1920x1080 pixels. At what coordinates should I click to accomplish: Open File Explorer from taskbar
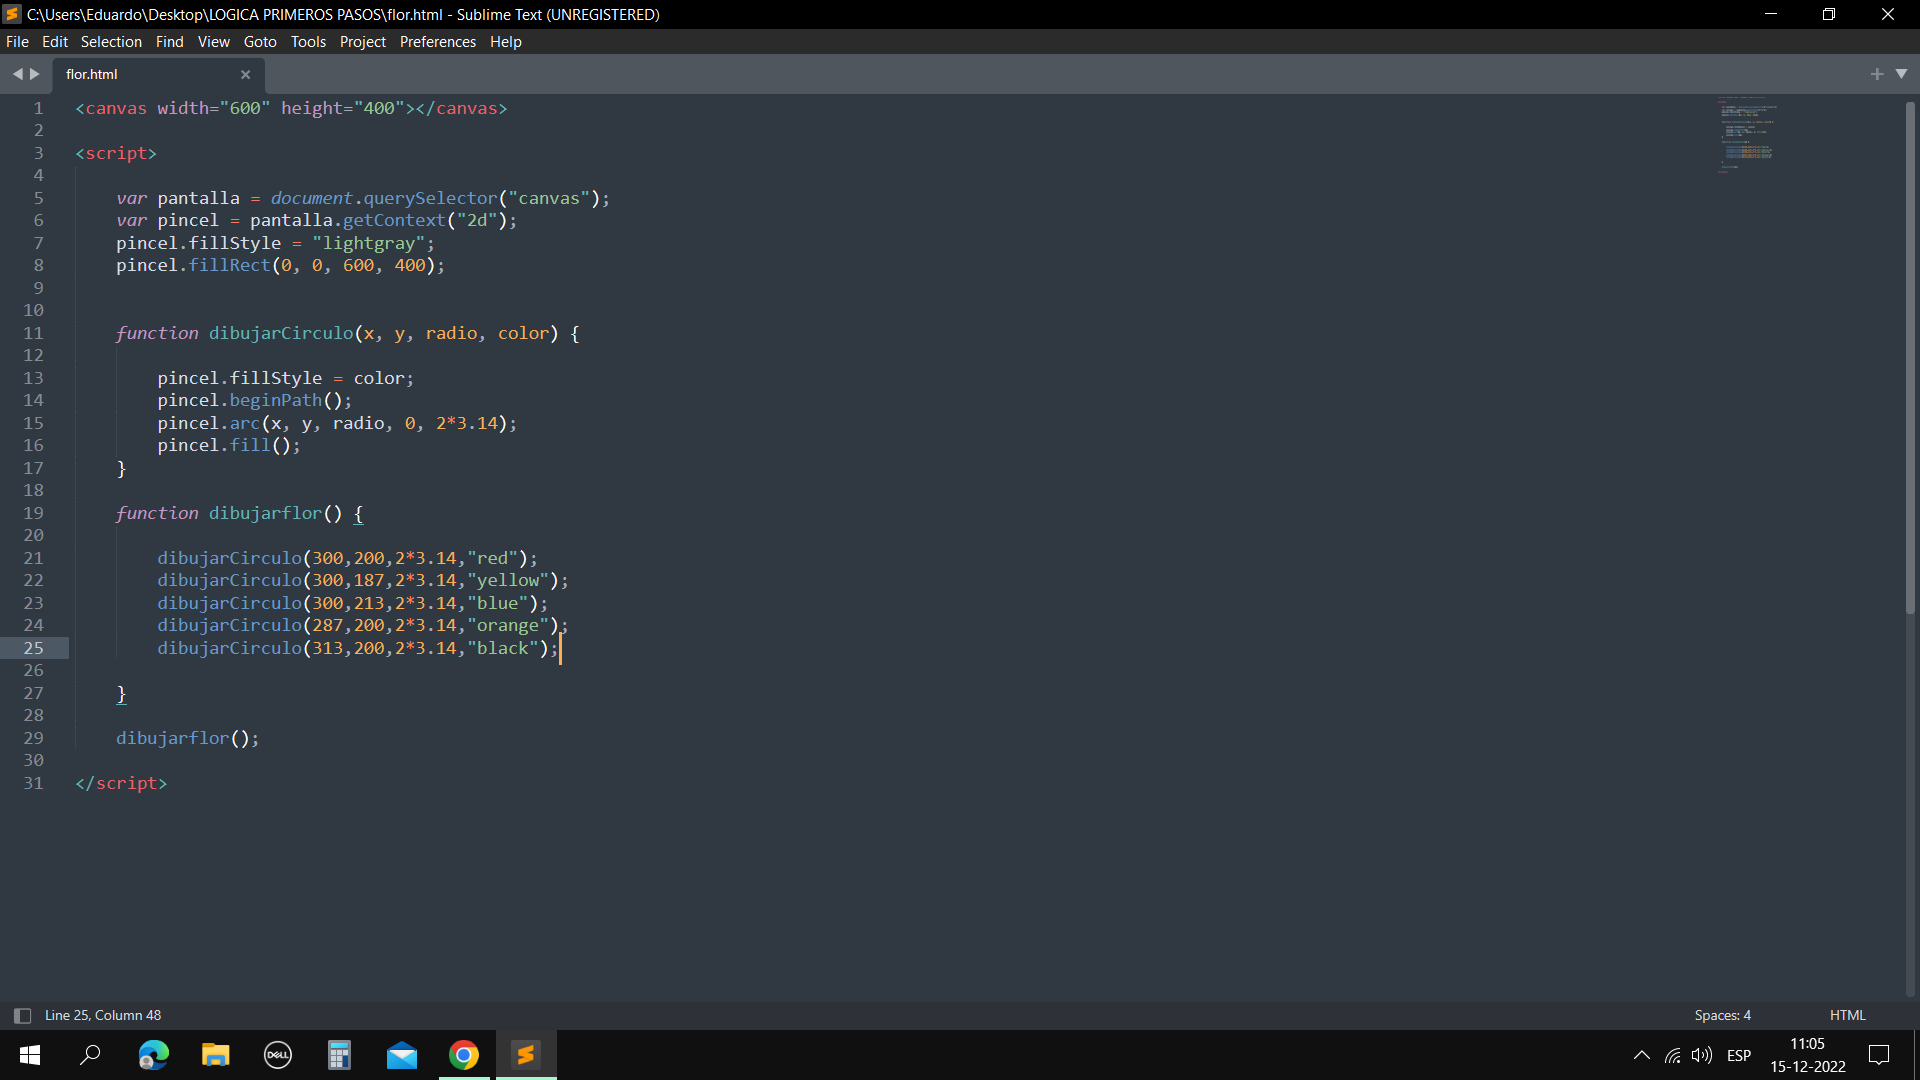(x=215, y=1055)
